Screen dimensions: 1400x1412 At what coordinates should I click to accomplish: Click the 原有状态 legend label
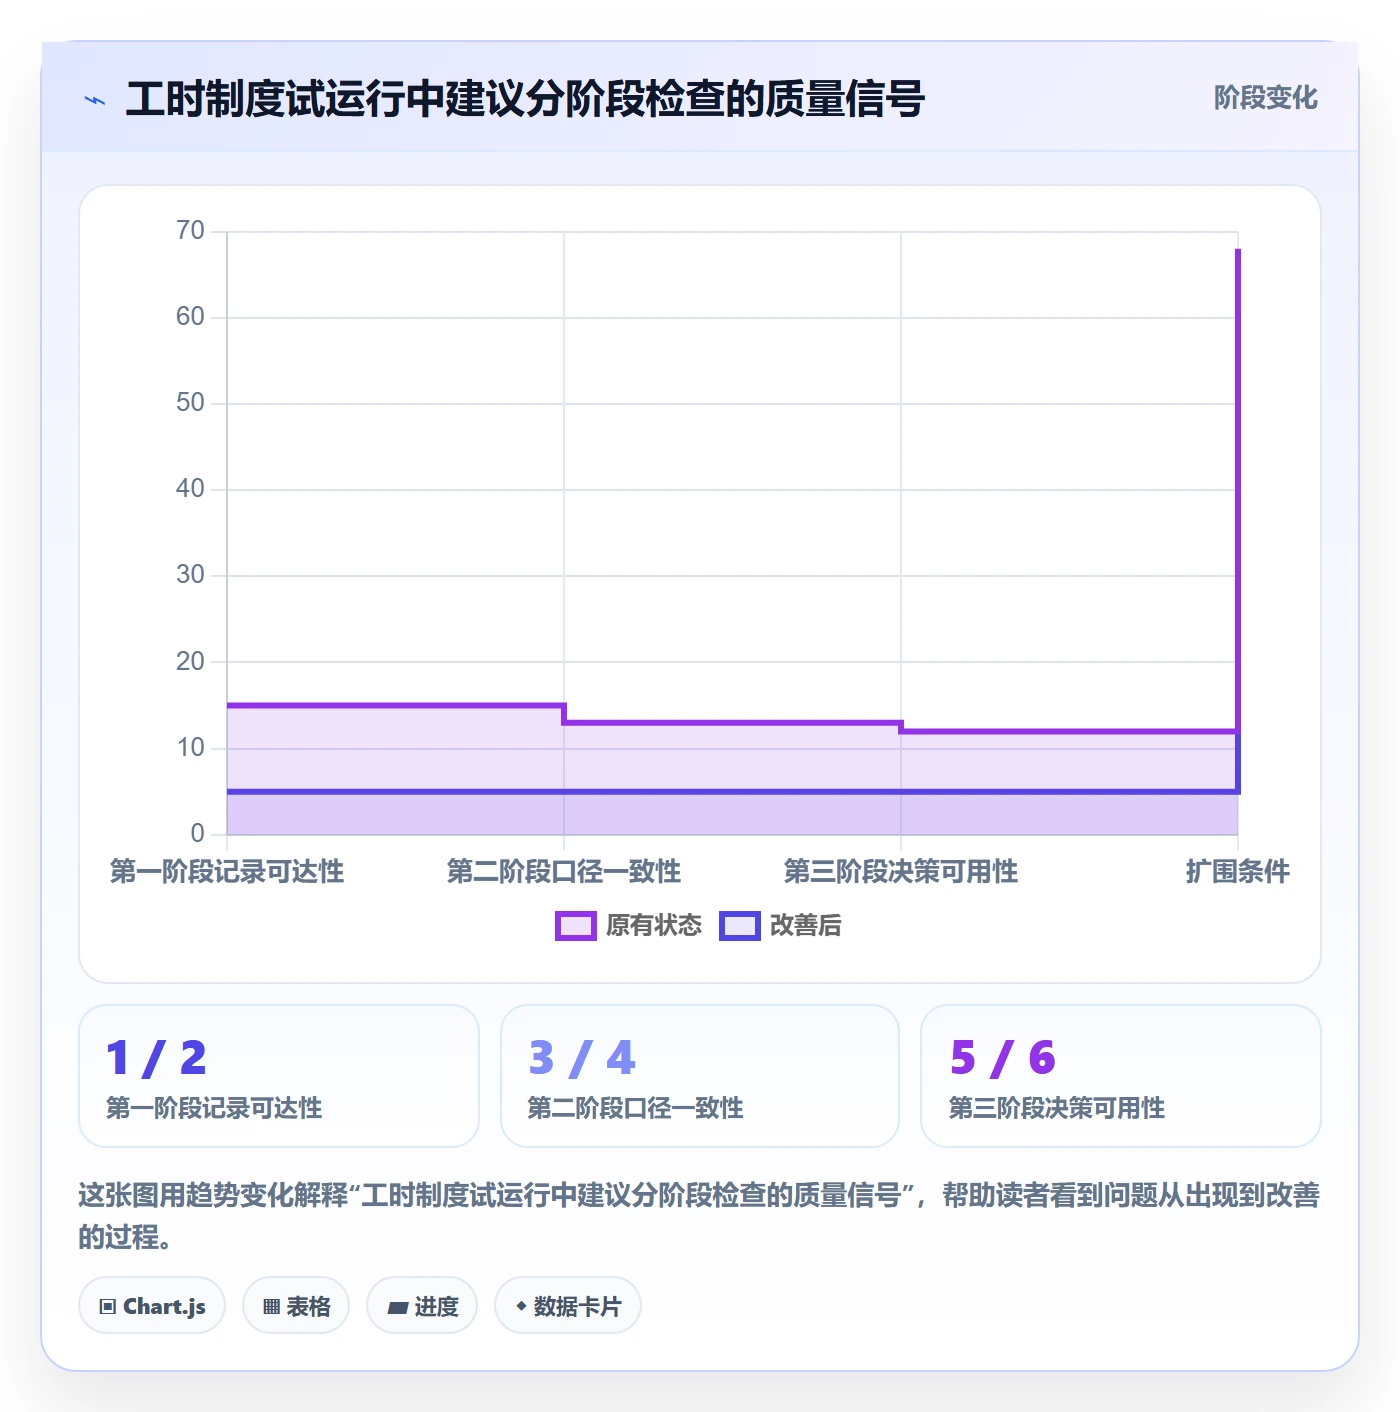[x=654, y=926]
